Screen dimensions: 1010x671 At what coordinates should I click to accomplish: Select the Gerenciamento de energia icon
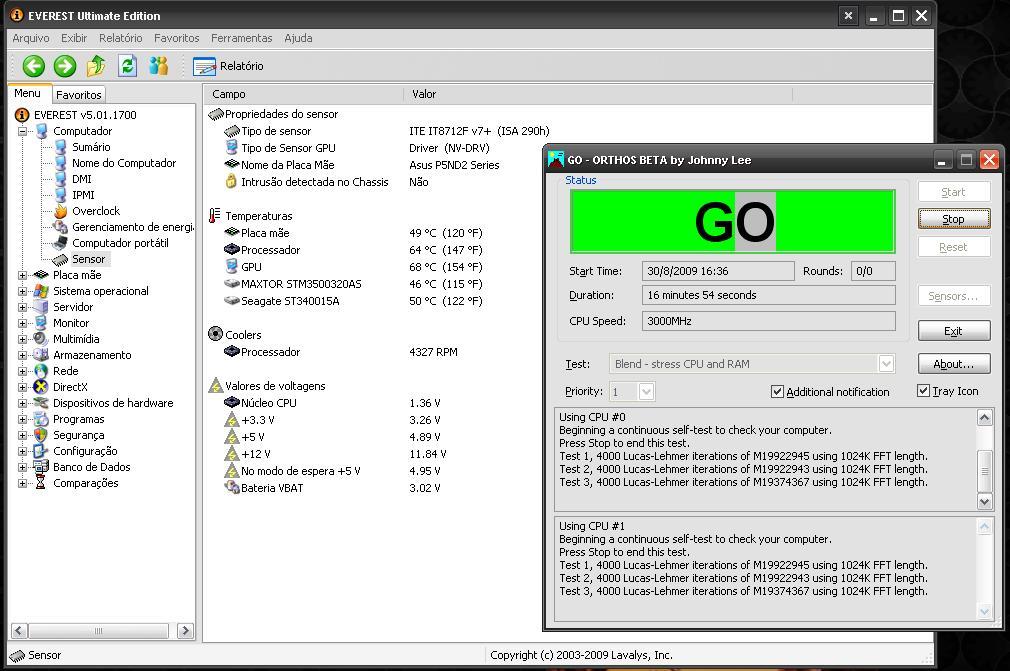point(61,227)
